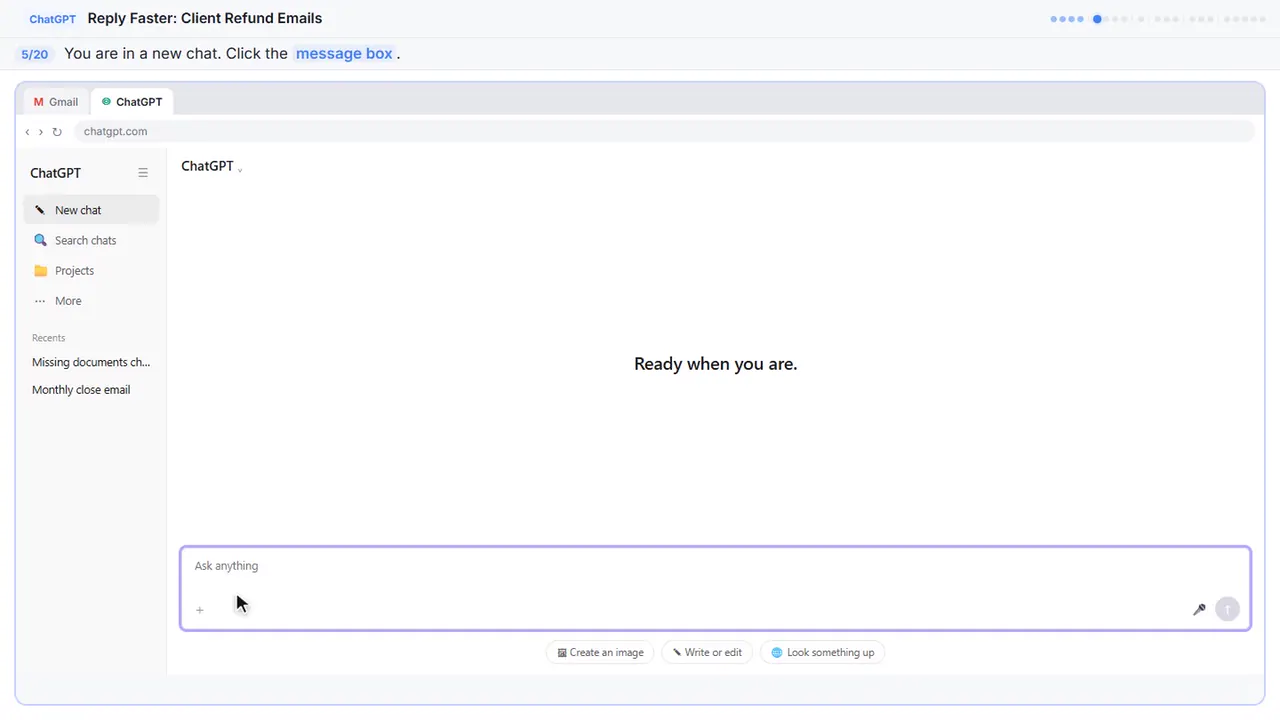The image size is (1280, 720).
Task: Click the browser forward arrow
Action: tap(41, 132)
